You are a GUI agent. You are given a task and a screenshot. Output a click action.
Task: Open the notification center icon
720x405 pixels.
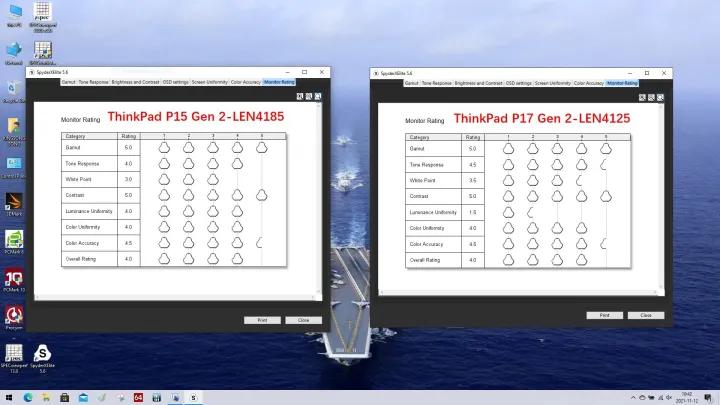(x=709, y=398)
